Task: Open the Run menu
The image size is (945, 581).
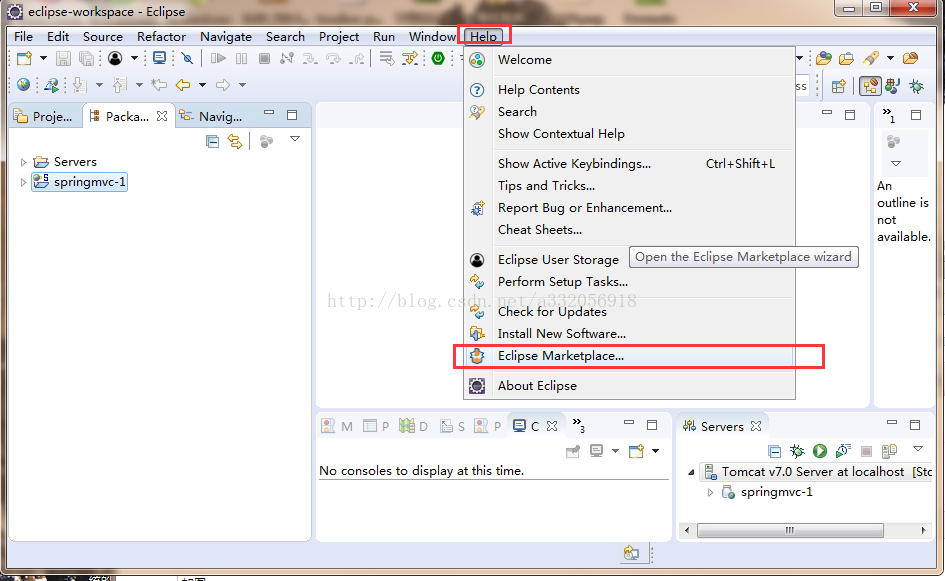Action: click(x=384, y=37)
